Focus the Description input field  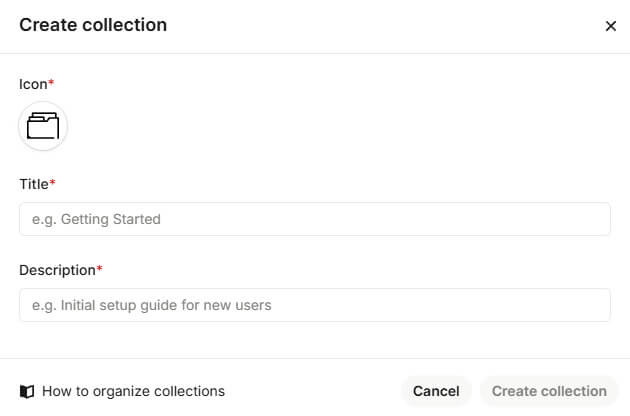(314, 305)
